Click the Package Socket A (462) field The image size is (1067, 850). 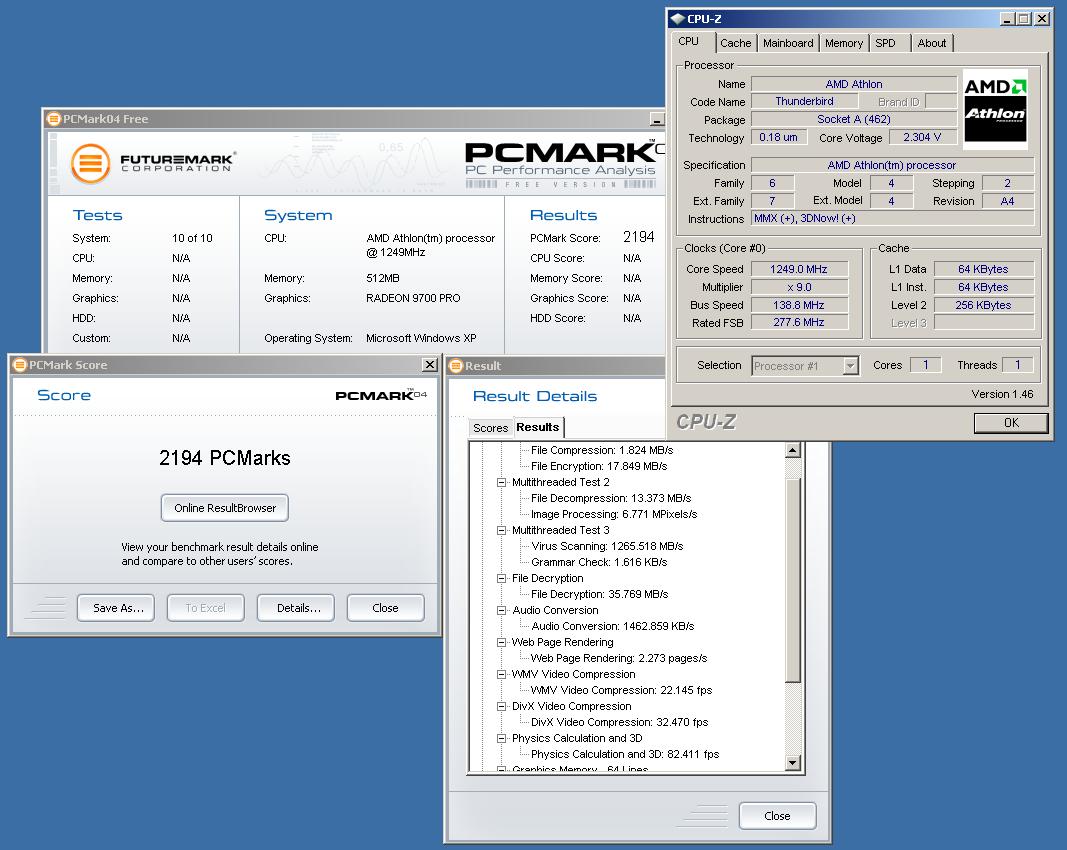[854, 119]
